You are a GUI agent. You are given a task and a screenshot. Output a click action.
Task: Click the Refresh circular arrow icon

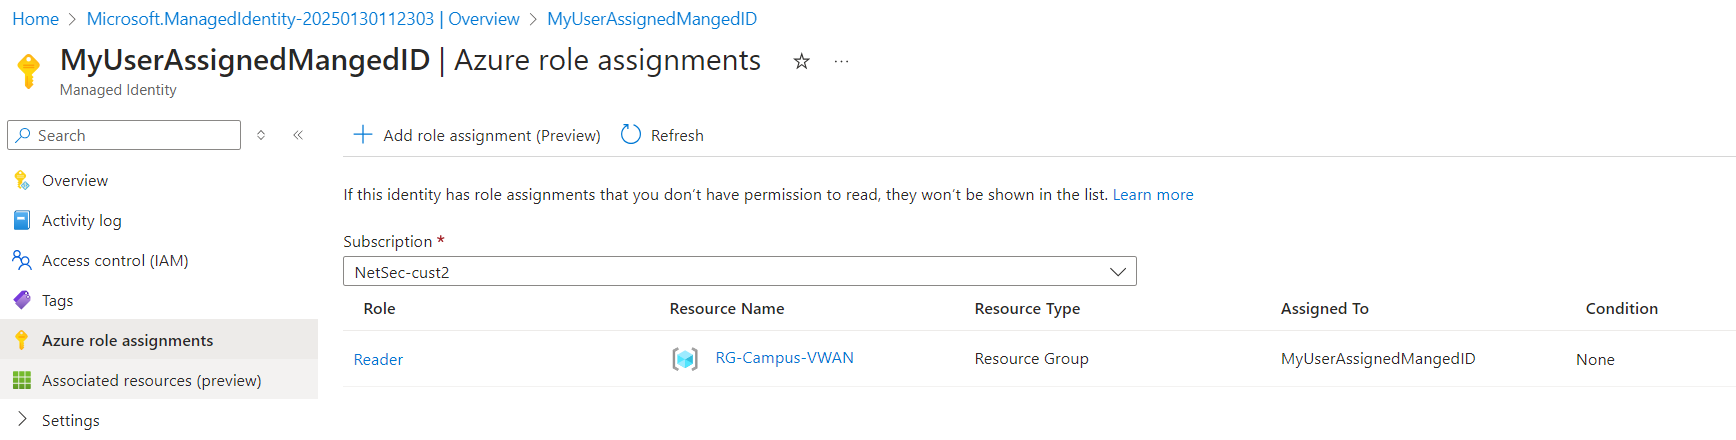tap(631, 134)
